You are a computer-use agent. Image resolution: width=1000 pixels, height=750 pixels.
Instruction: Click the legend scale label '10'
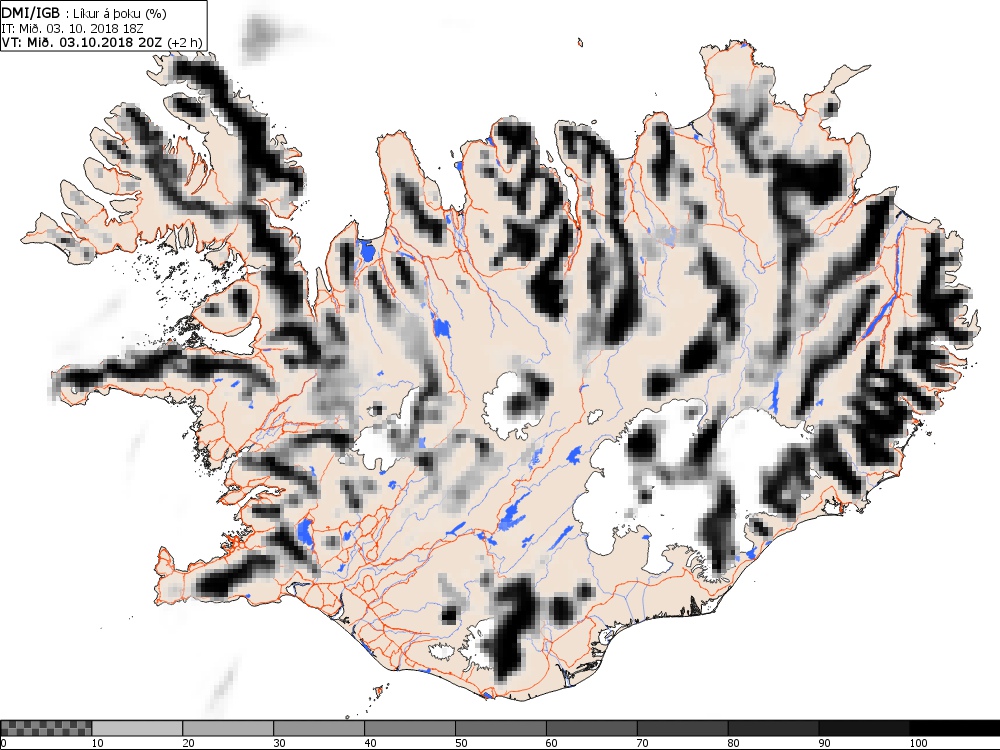pyautogui.click(x=98, y=743)
